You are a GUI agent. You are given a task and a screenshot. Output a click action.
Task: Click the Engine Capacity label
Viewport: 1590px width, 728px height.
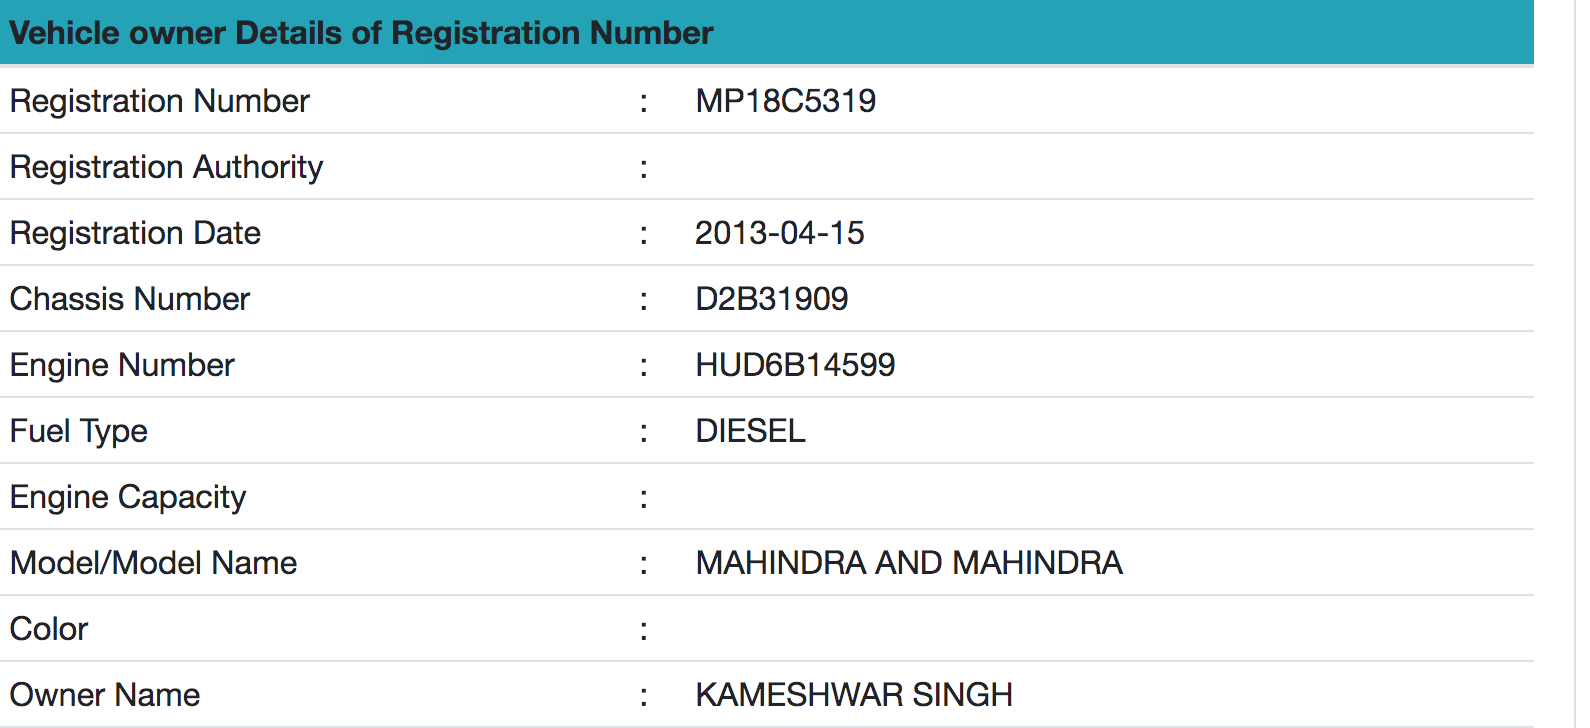tap(128, 497)
